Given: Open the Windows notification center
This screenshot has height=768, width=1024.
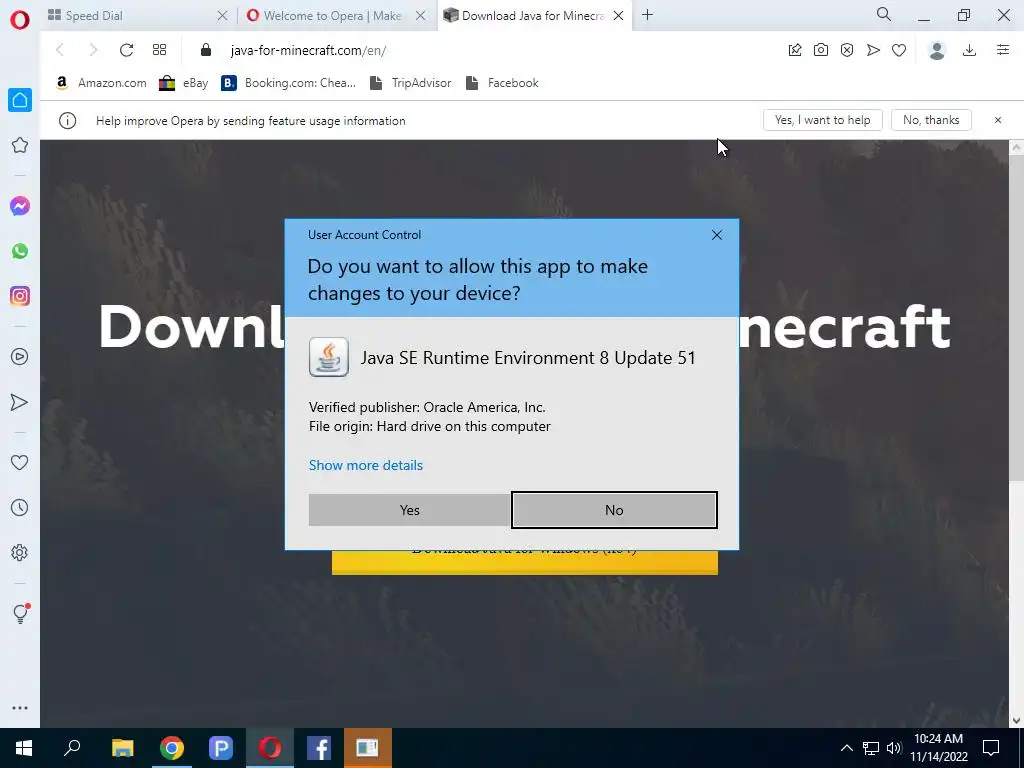Looking at the screenshot, I should (991, 748).
